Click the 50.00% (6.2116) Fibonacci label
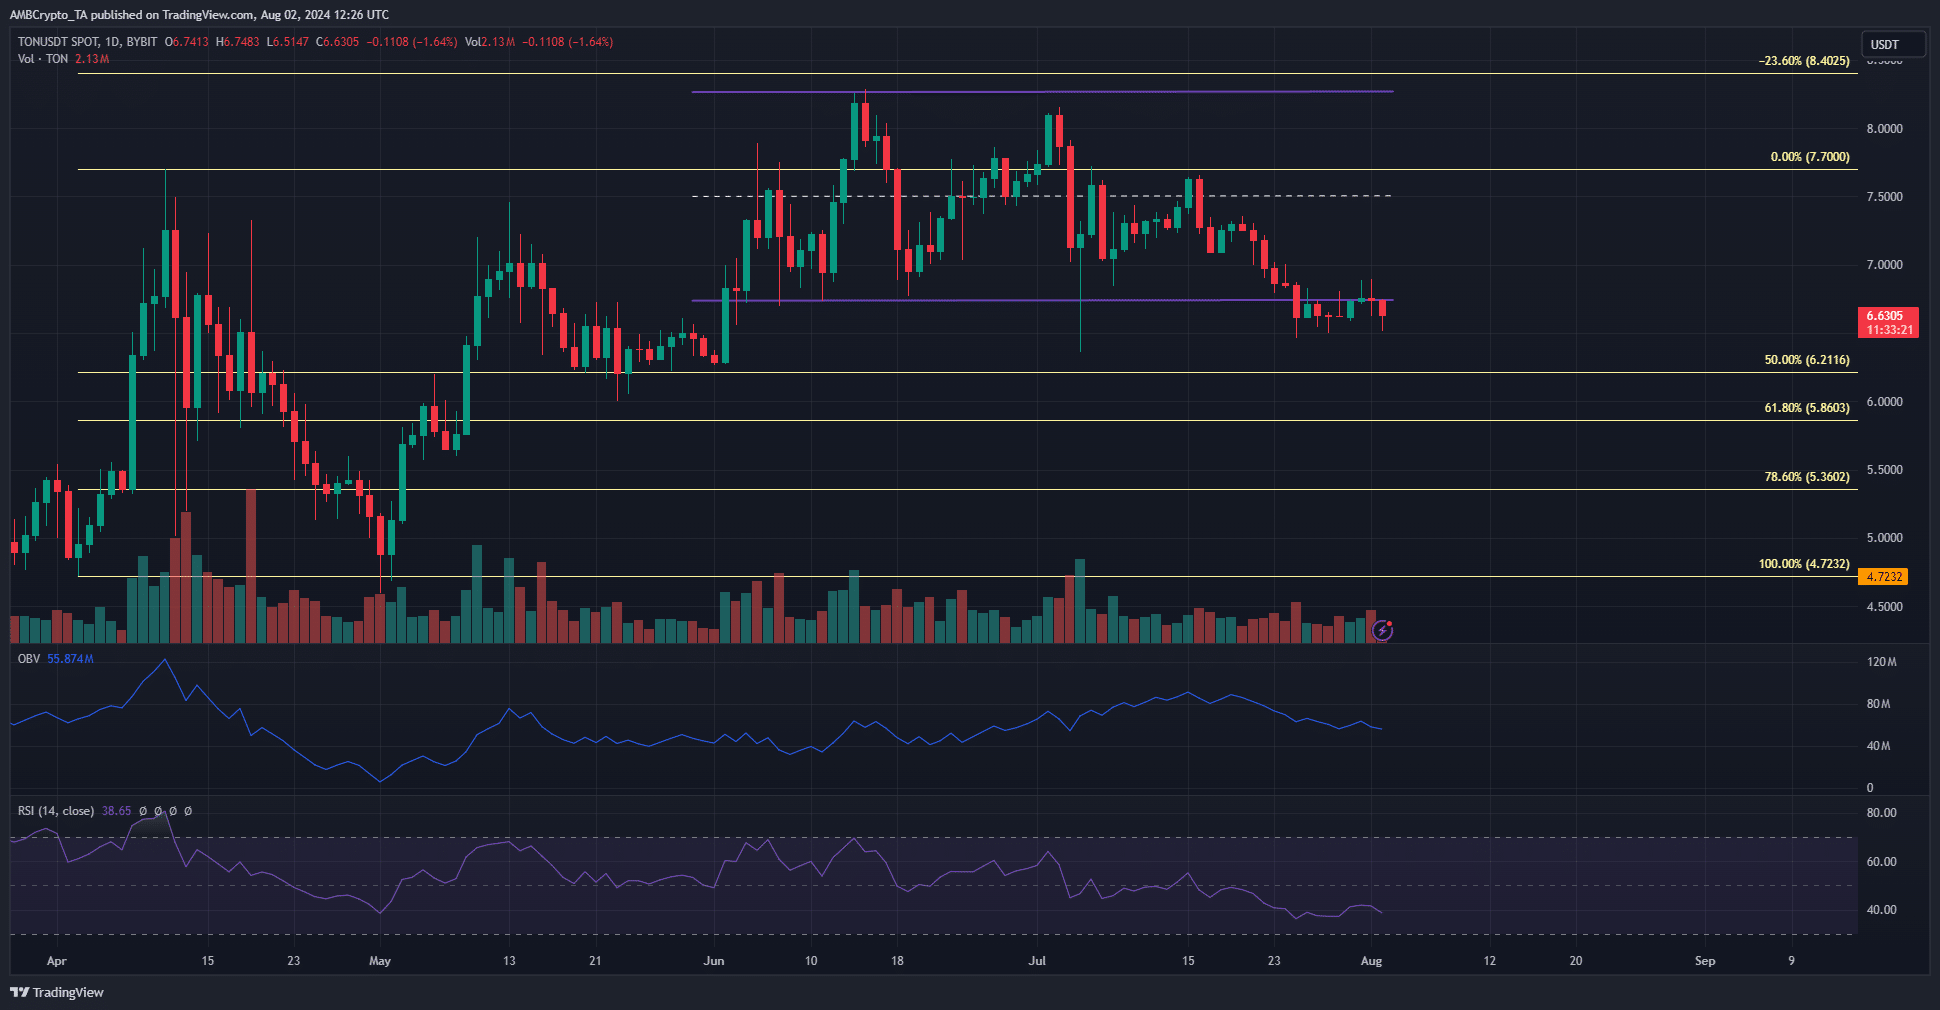This screenshot has width=1940, height=1010. tap(1807, 360)
